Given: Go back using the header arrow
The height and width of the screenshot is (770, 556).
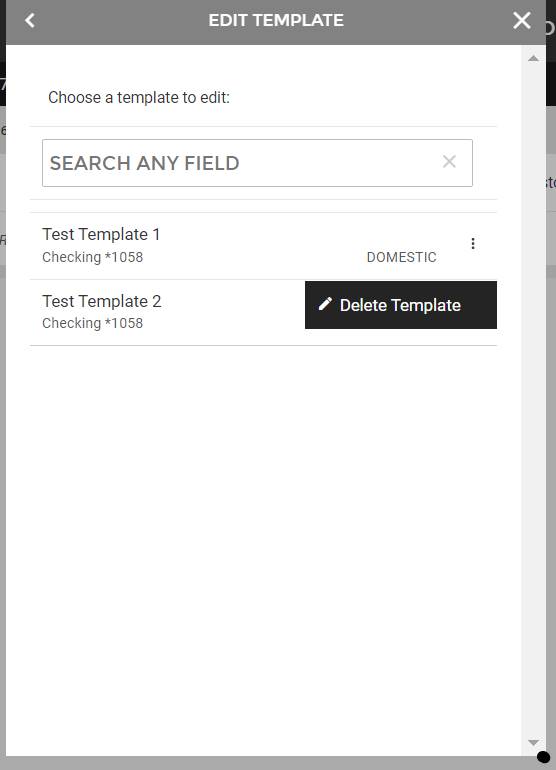Looking at the screenshot, I should tap(30, 20).
